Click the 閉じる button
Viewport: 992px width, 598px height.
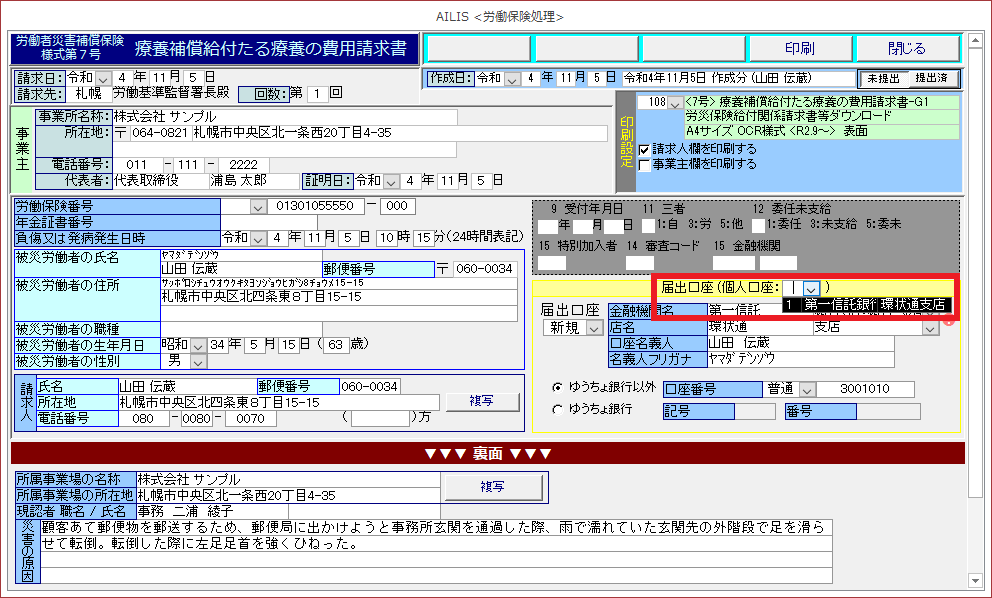(x=906, y=48)
